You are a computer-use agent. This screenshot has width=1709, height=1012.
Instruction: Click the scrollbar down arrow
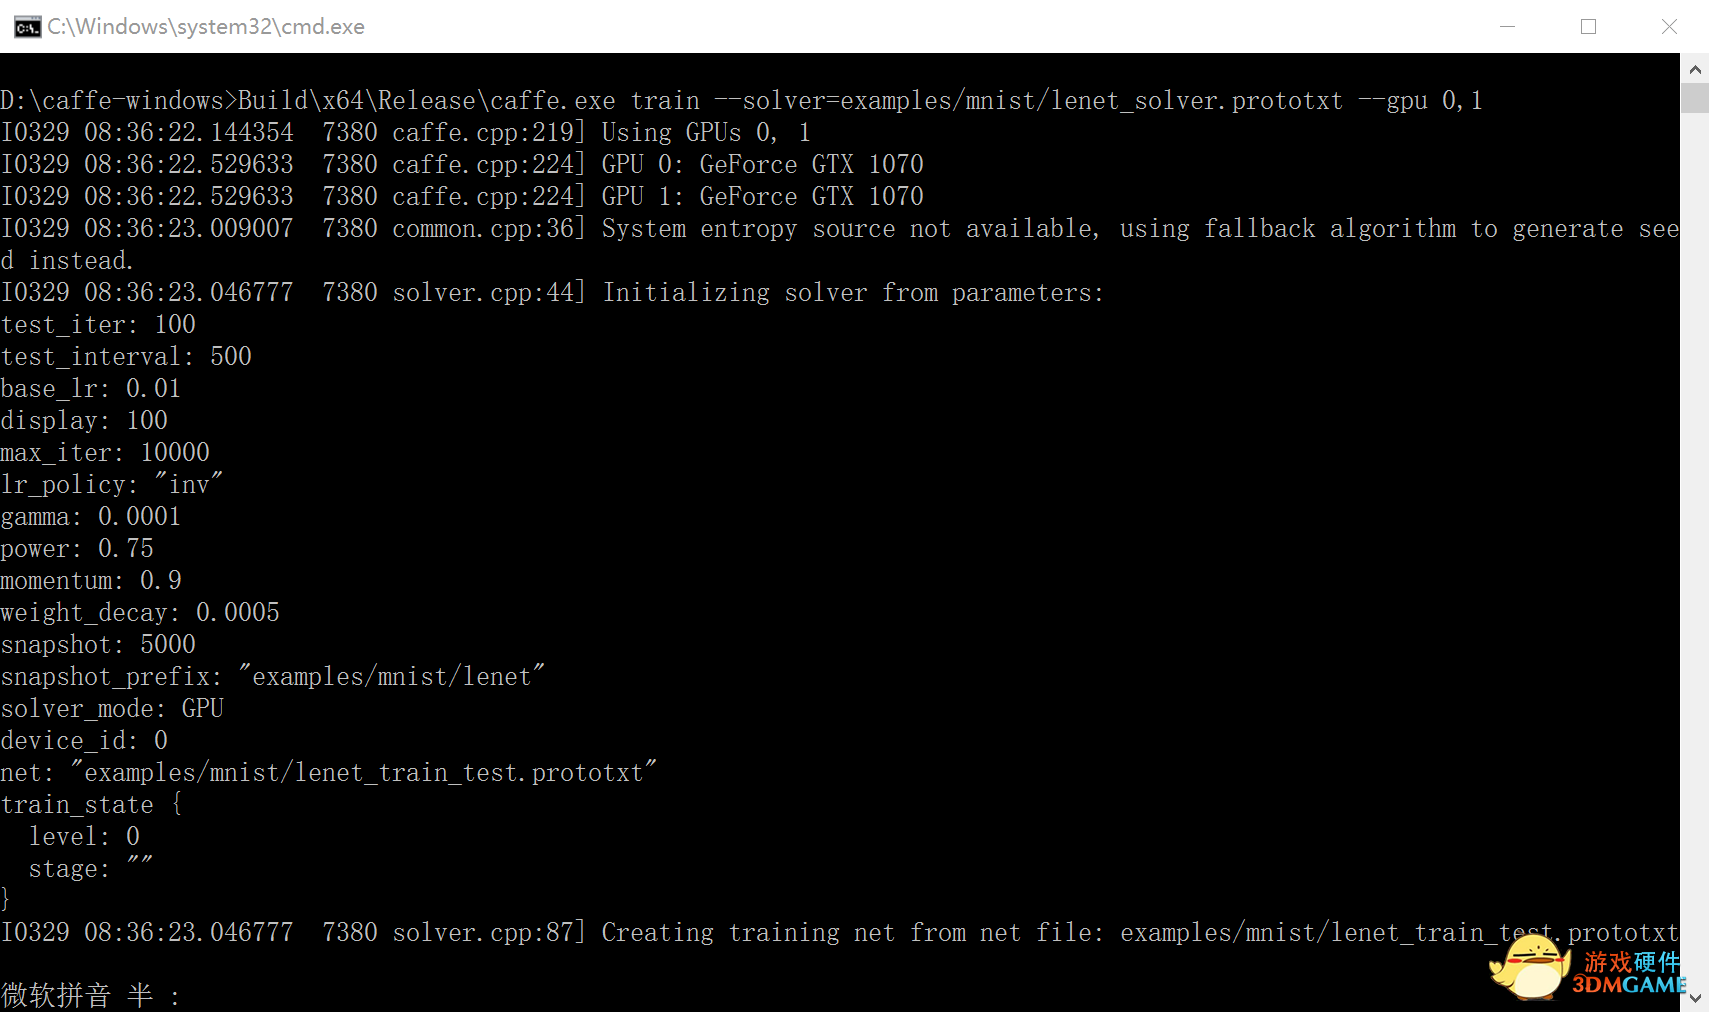[x=1694, y=997]
